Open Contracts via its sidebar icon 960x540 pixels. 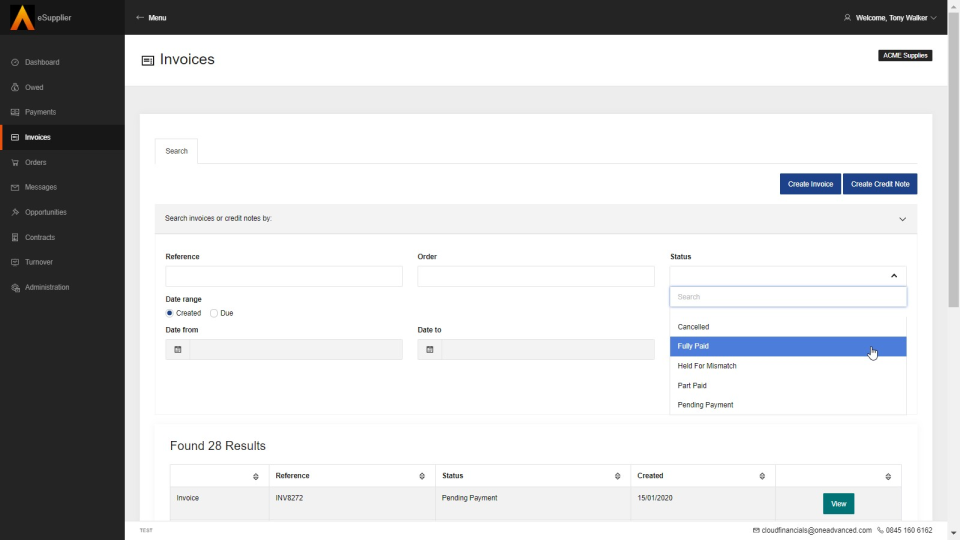[x=15, y=237]
